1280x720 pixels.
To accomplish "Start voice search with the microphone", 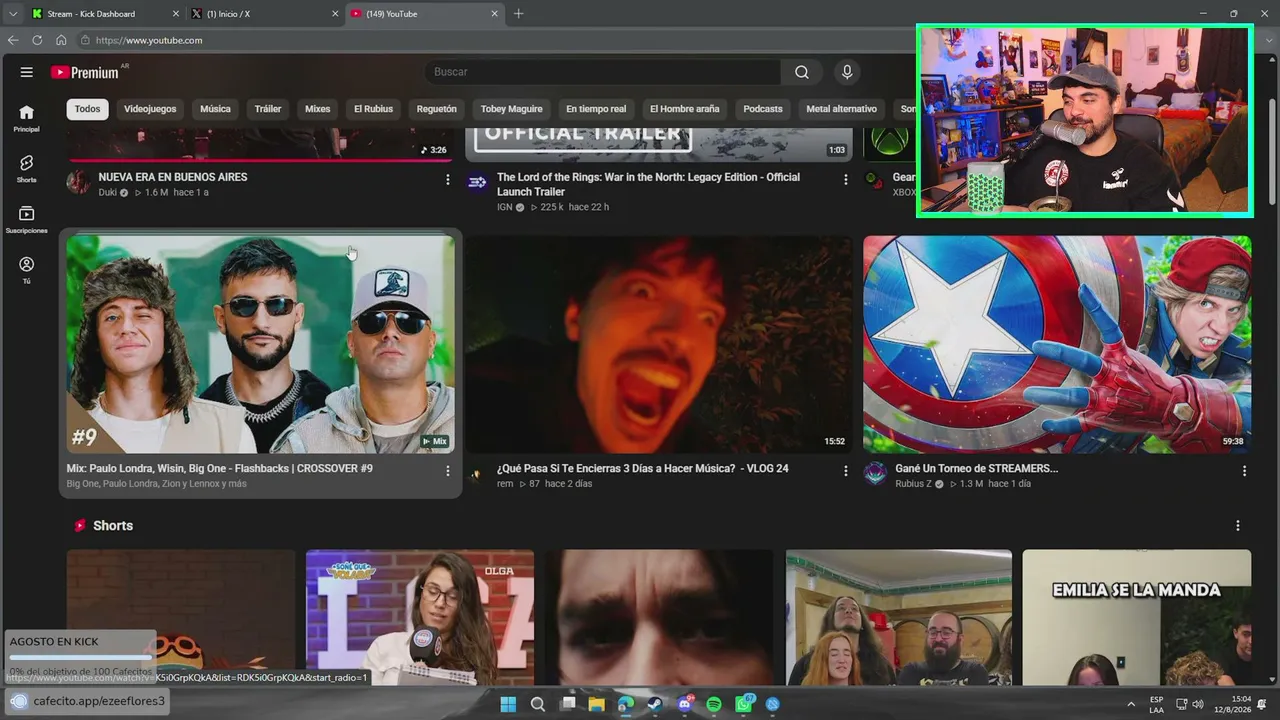I will pyautogui.click(x=847, y=72).
